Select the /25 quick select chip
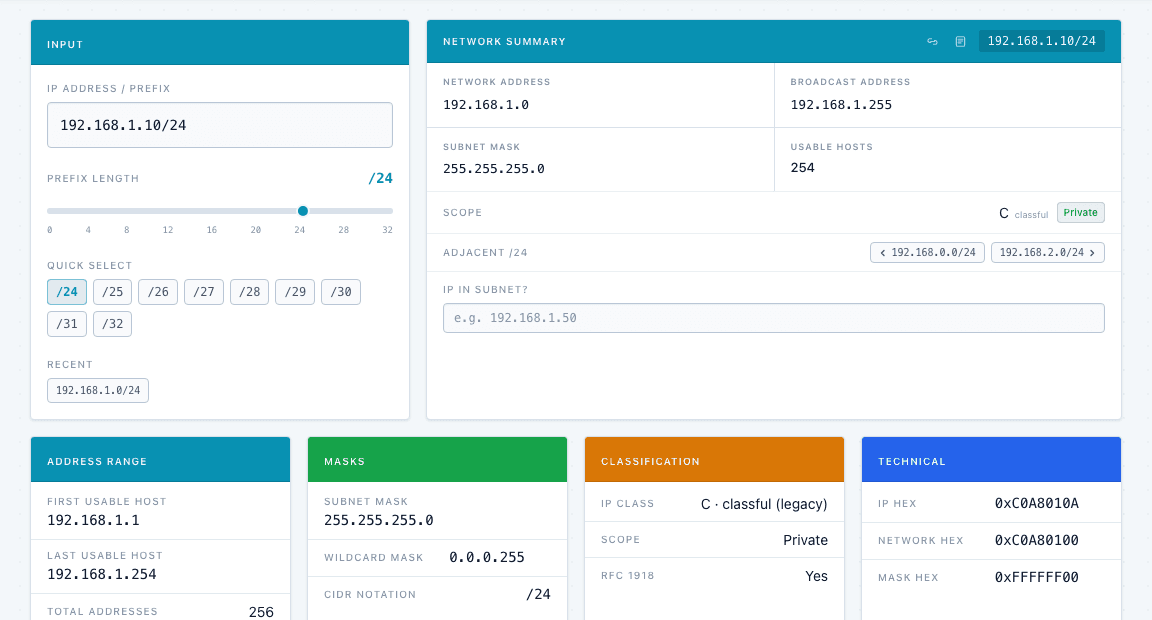1152x620 pixels. (x=112, y=292)
